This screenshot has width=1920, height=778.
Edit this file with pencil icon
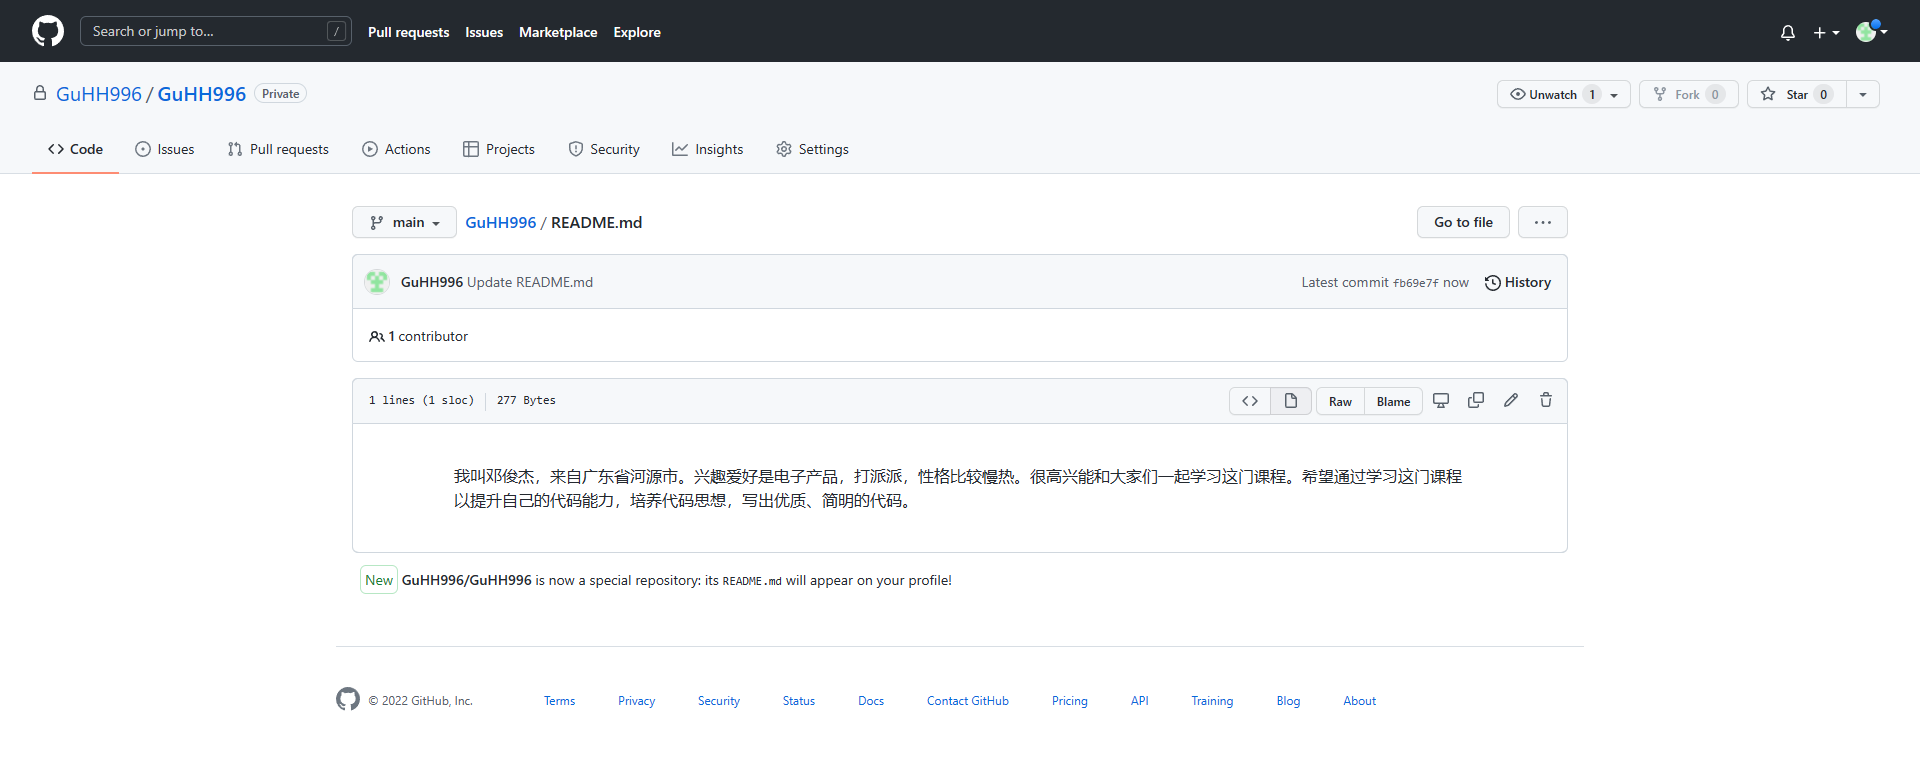click(x=1511, y=400)
